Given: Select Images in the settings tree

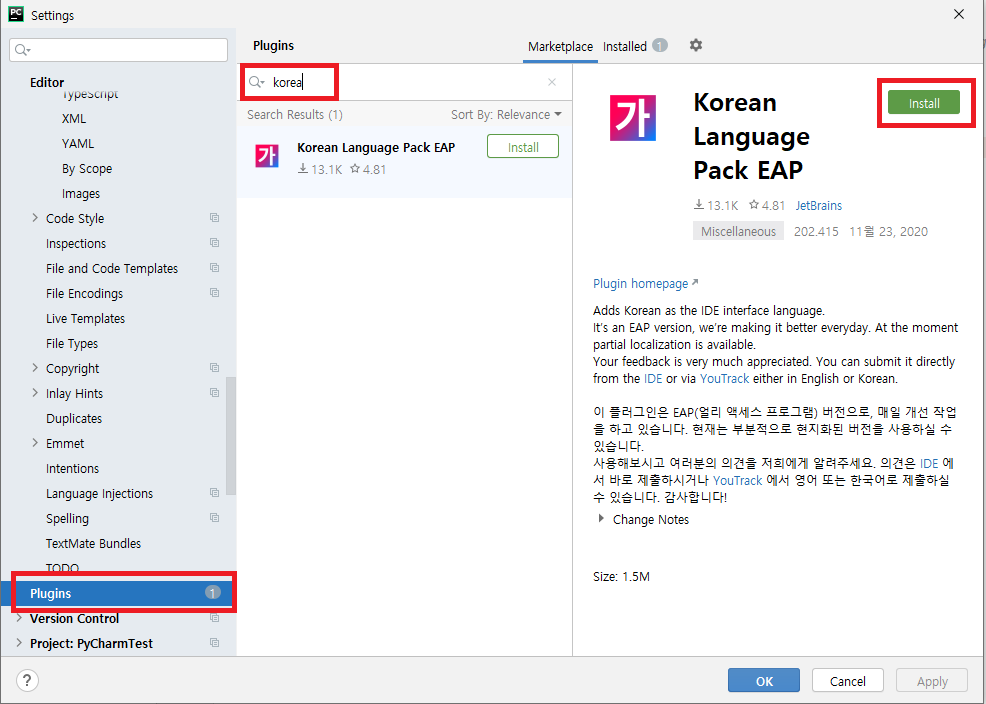Looking at the screenshot, I should point(80,194).
